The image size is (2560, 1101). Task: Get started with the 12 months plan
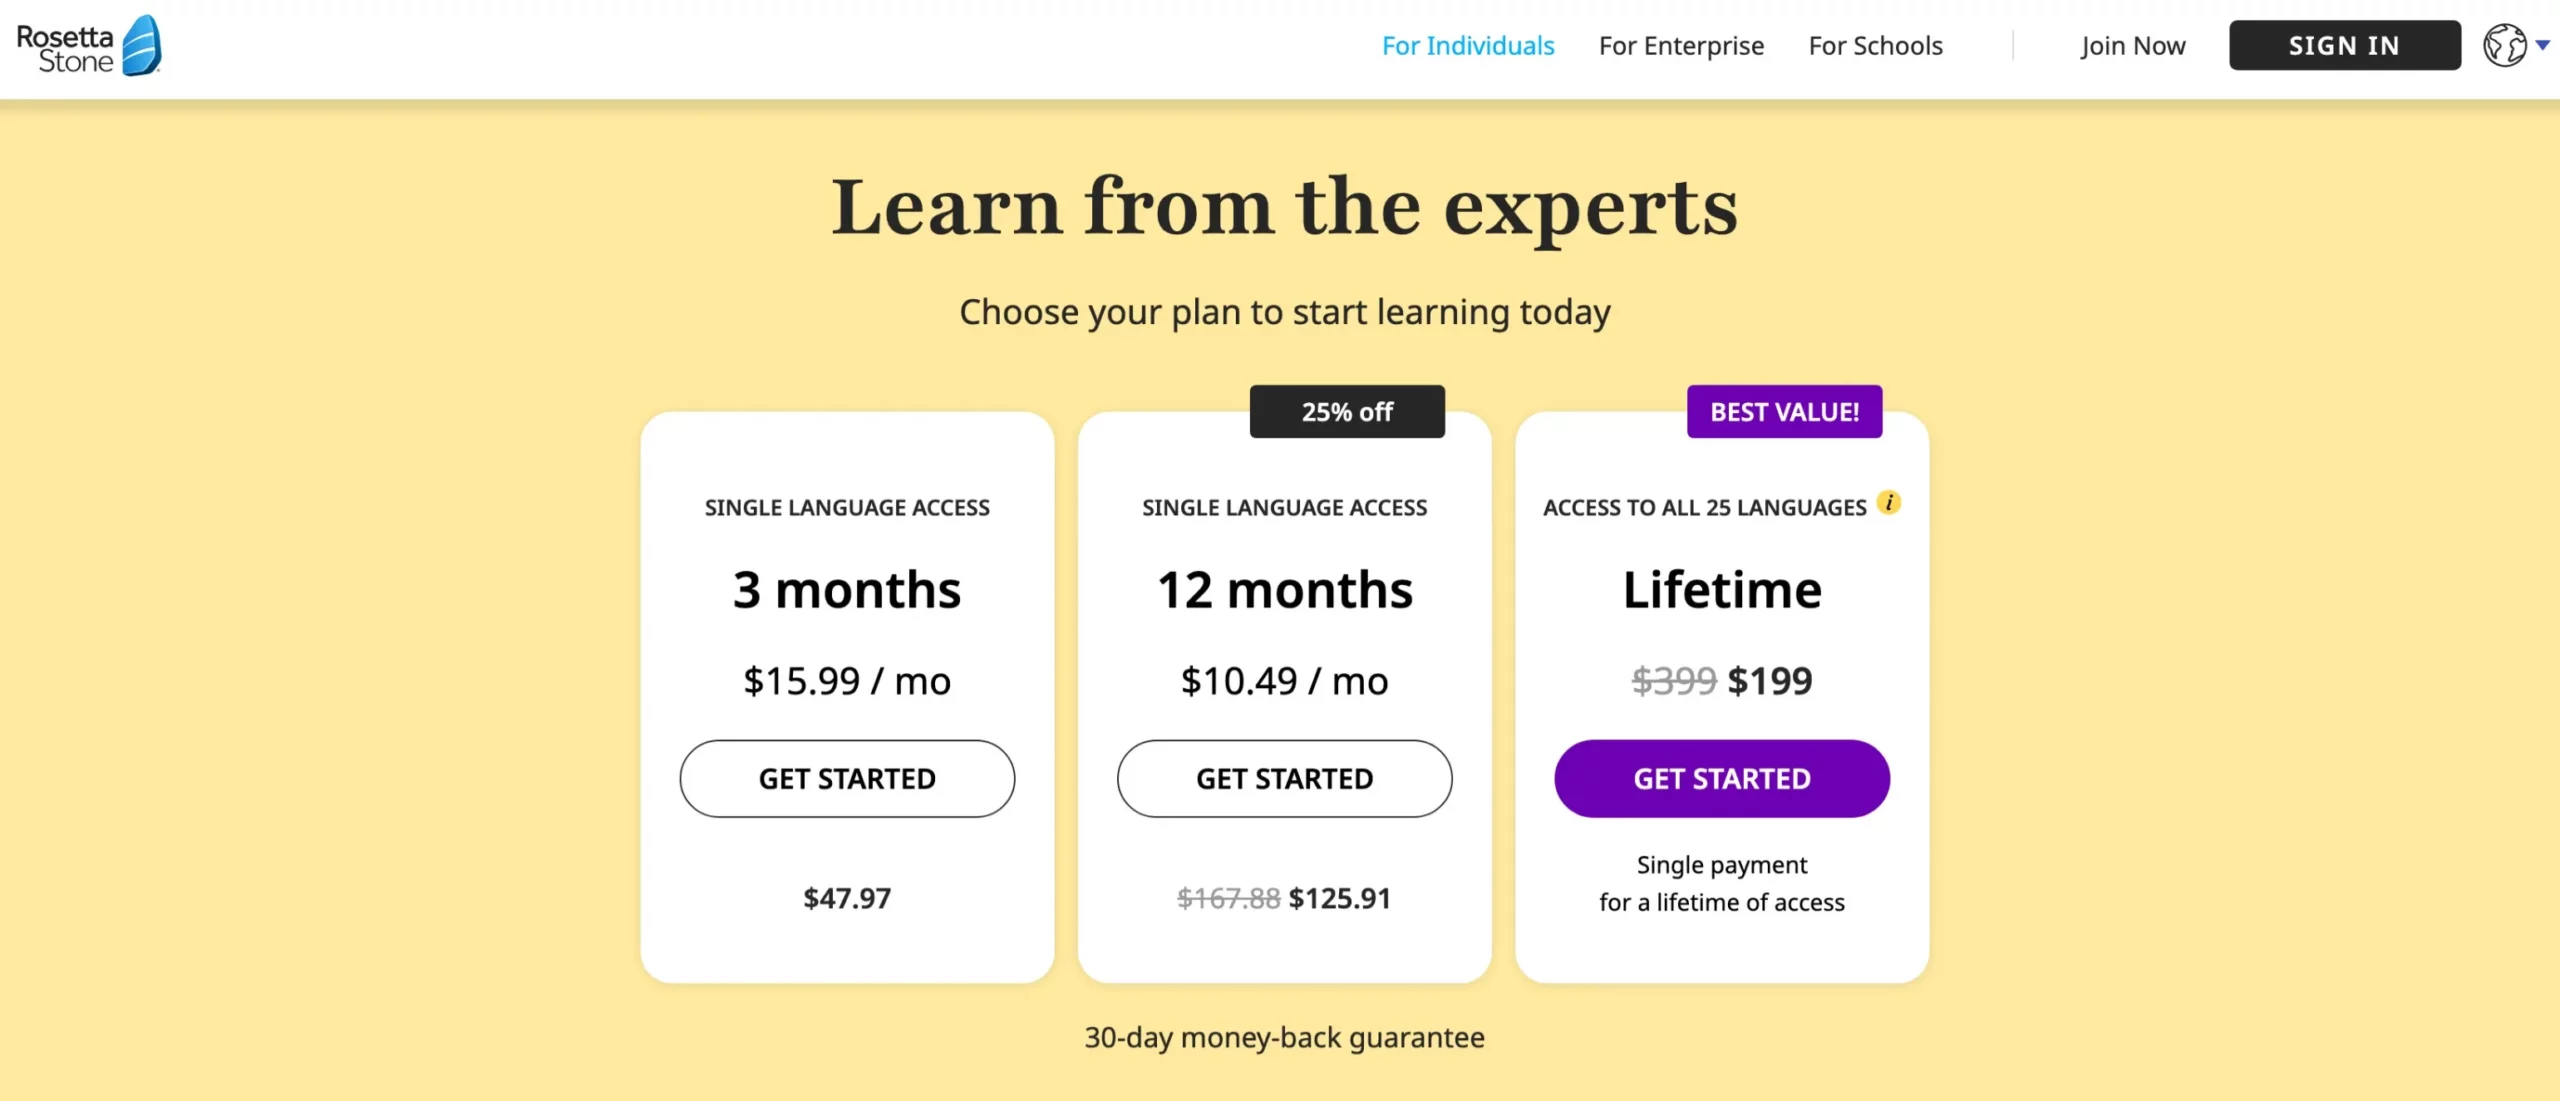[x=1284, y=779]
